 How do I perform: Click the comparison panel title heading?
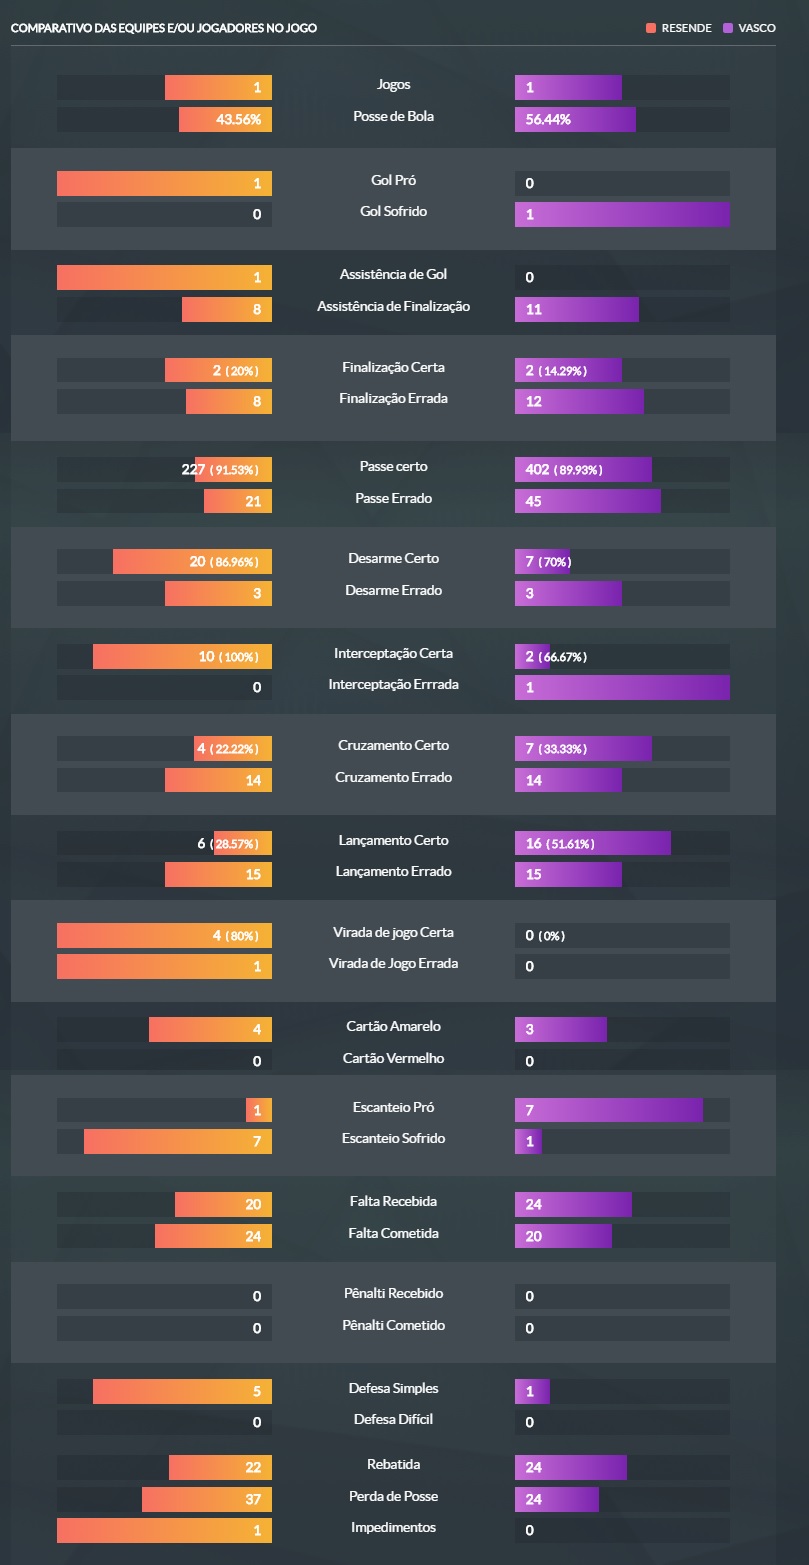click(164, 28)
